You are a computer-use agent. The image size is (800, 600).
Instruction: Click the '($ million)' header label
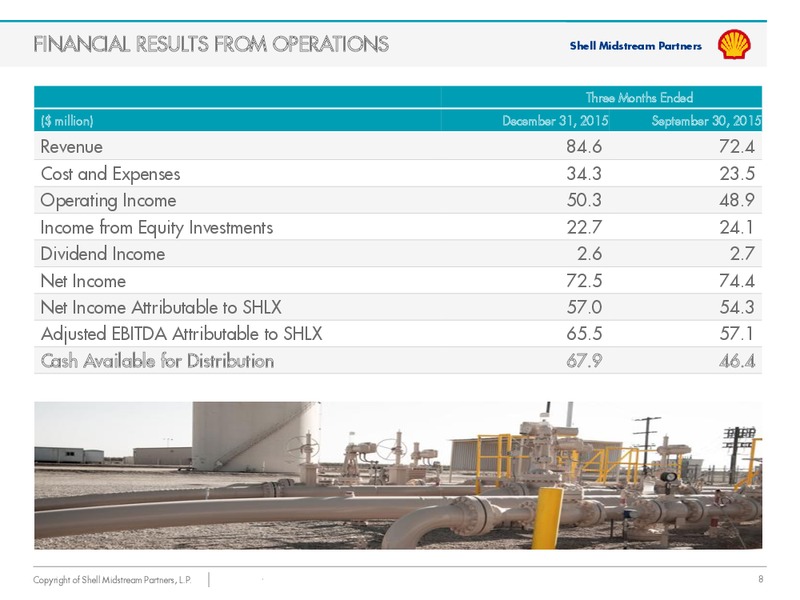point(67,121)
